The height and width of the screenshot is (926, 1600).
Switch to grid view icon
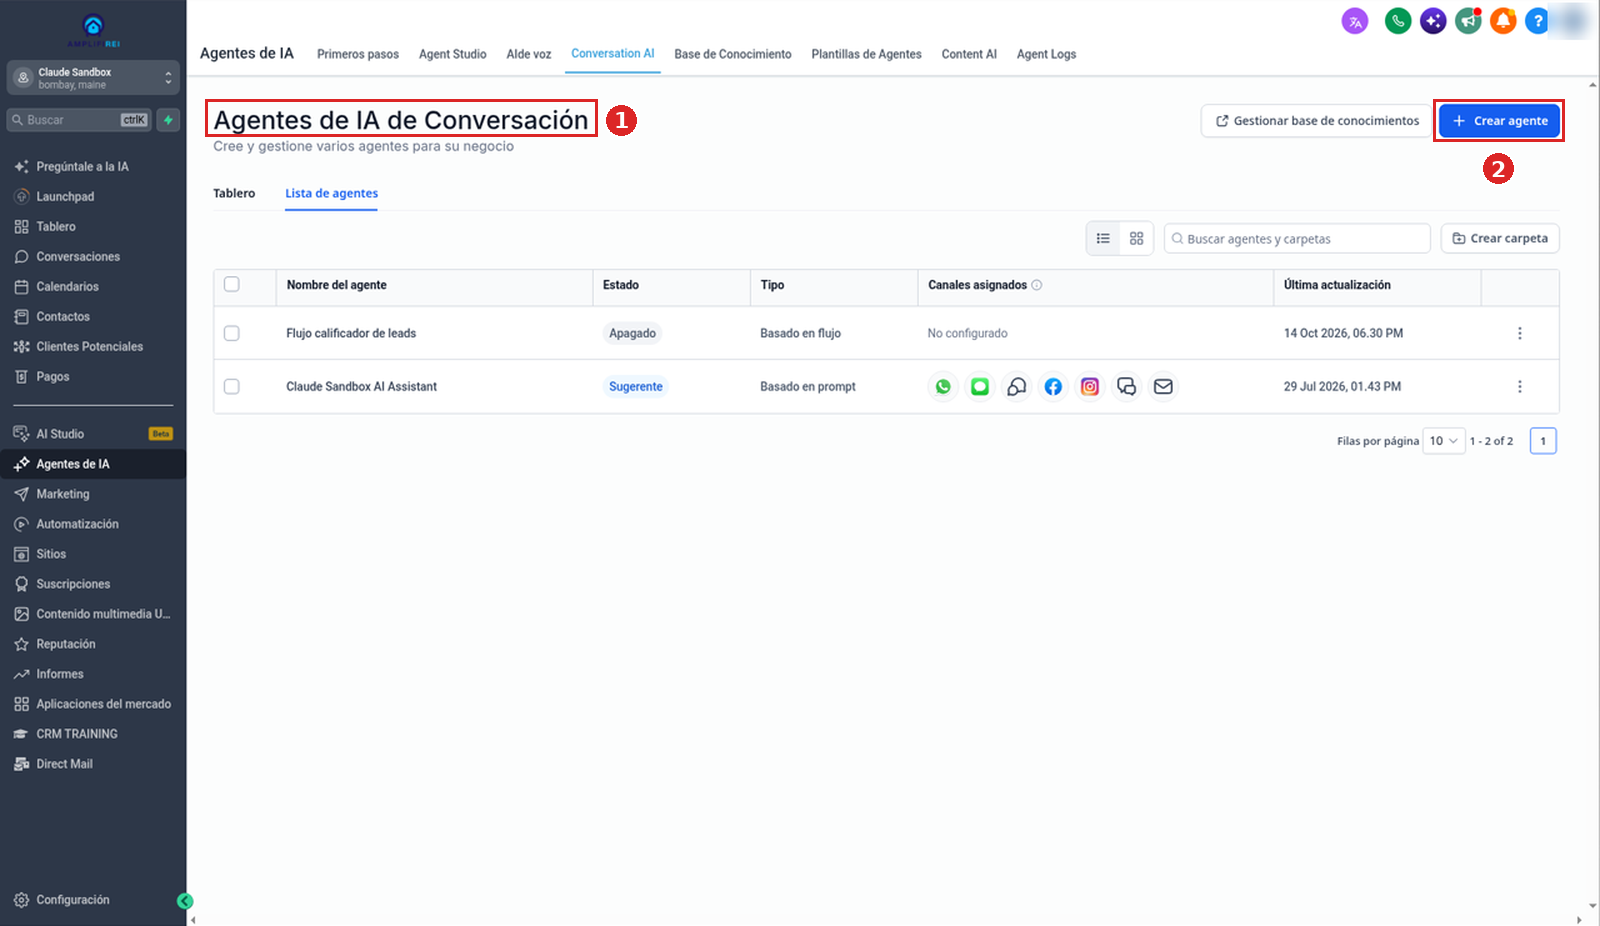tap(1137, 239)
